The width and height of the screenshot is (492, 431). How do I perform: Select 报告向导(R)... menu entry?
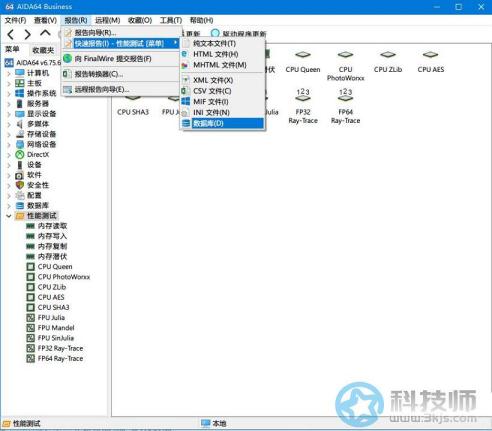(x=121, y=33)
